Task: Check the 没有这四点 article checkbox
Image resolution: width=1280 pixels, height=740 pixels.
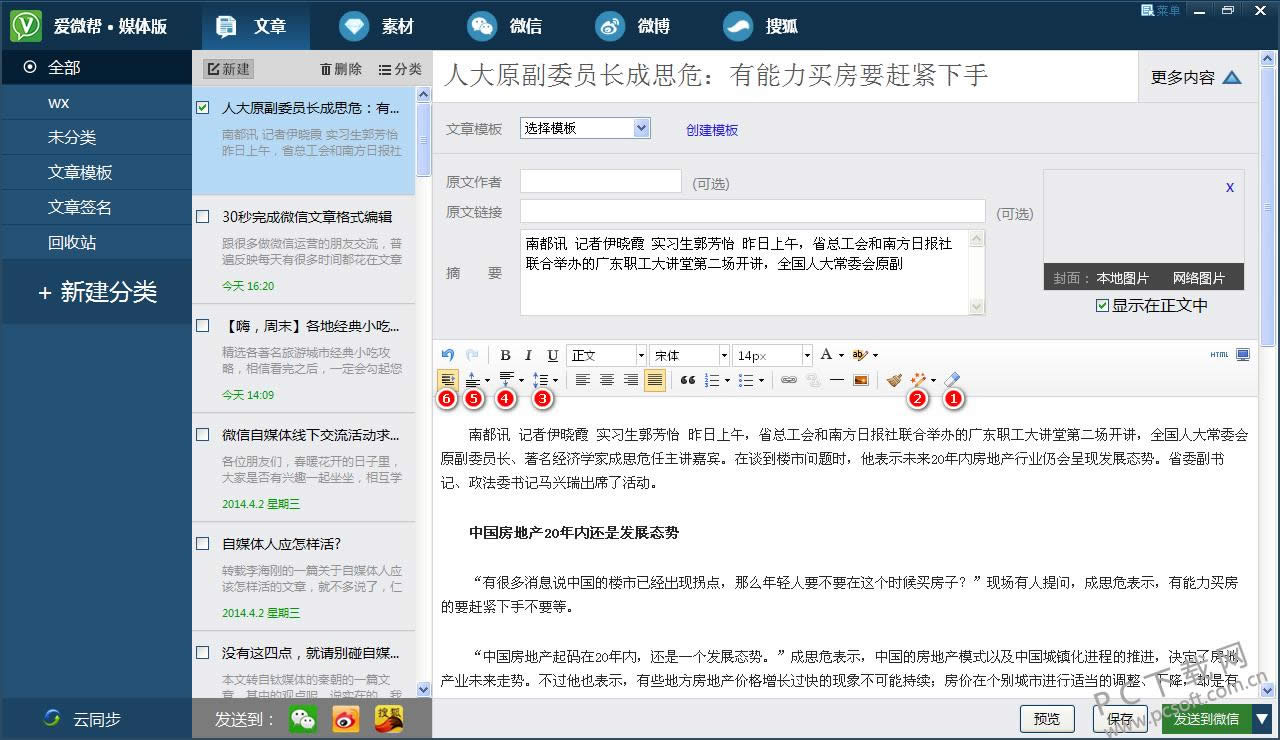Action: tap(203, 653)
